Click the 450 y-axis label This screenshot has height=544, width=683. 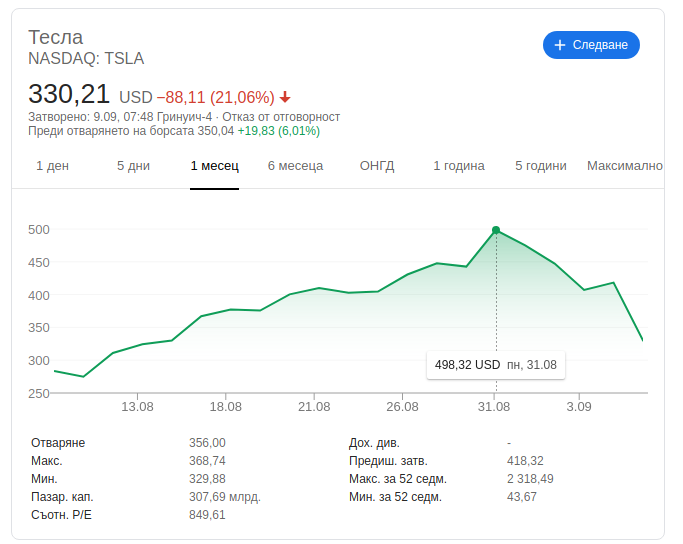coord(39,263)
